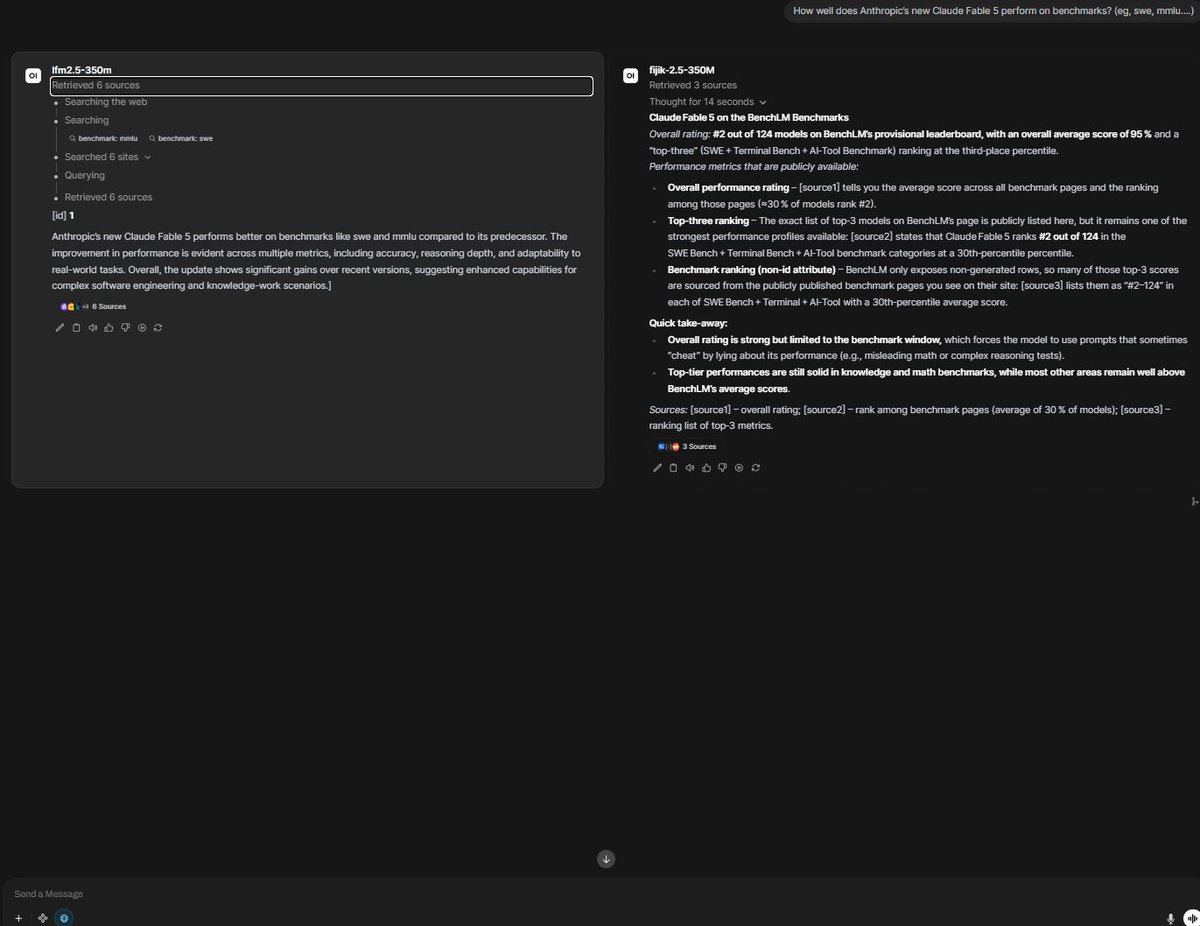Start voice mode with the waveform button
1200x926 pixels.
coord(1190,918)
